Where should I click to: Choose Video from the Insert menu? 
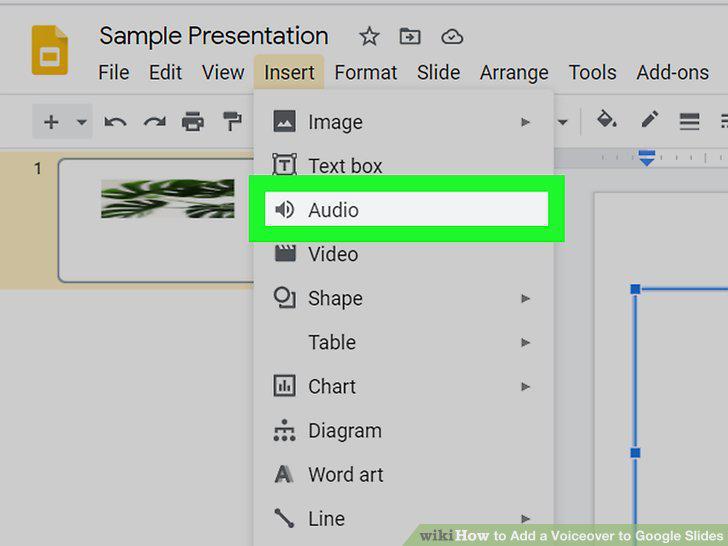[403, 254]
